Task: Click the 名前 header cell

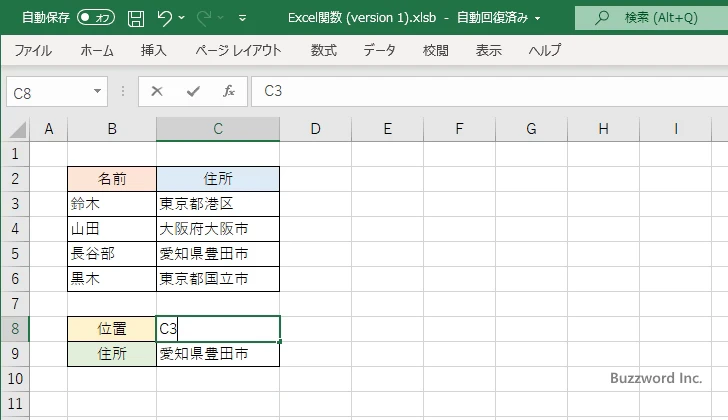Action: [112, 179]
